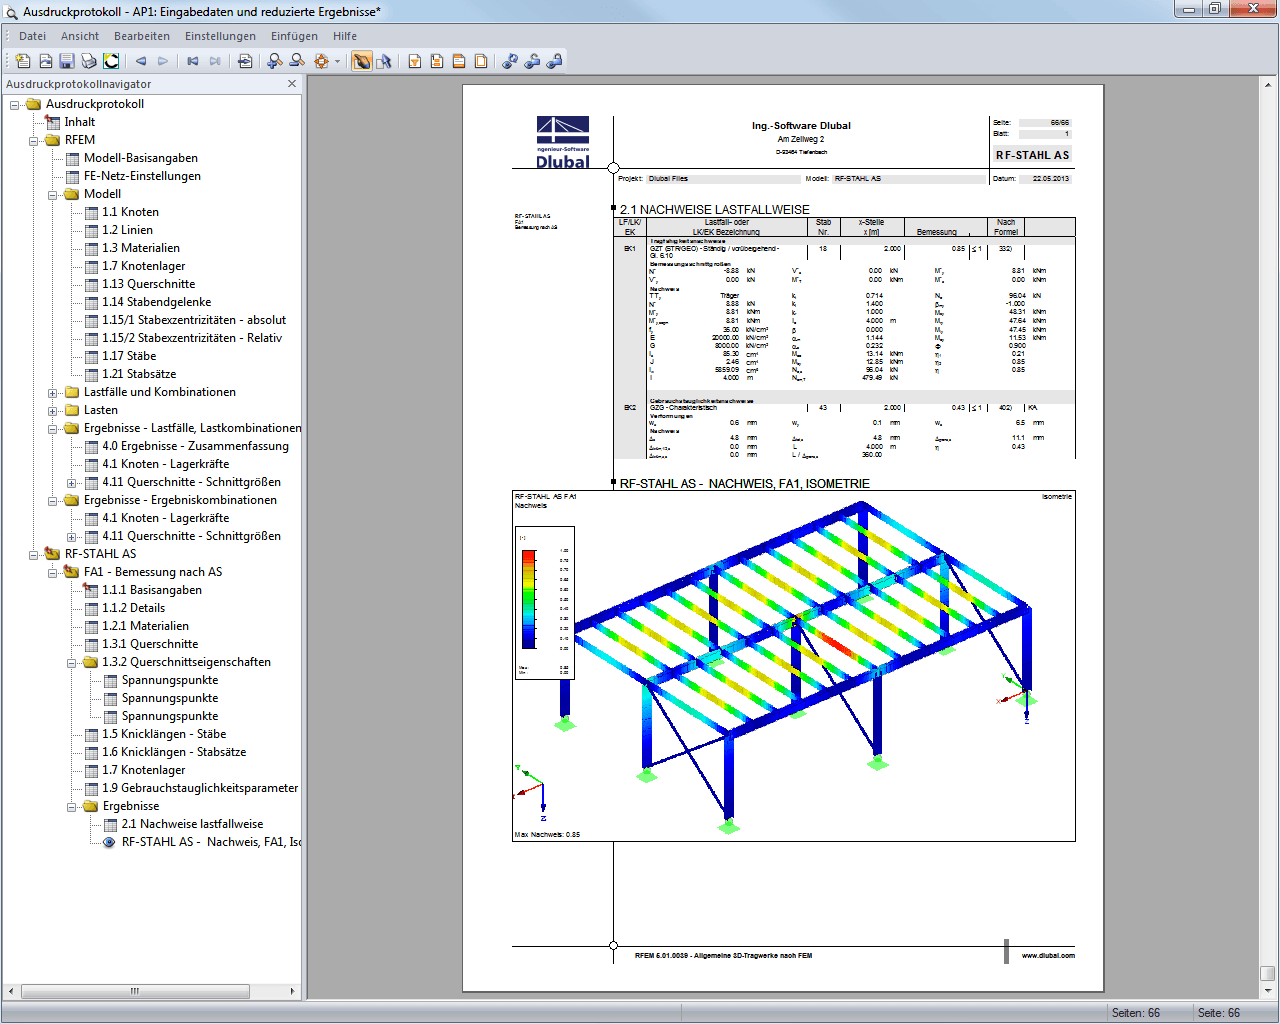Click the filter page icon with funnel
The image size is (1280, 1024).
pyautogui.click(x=415, y=61)
